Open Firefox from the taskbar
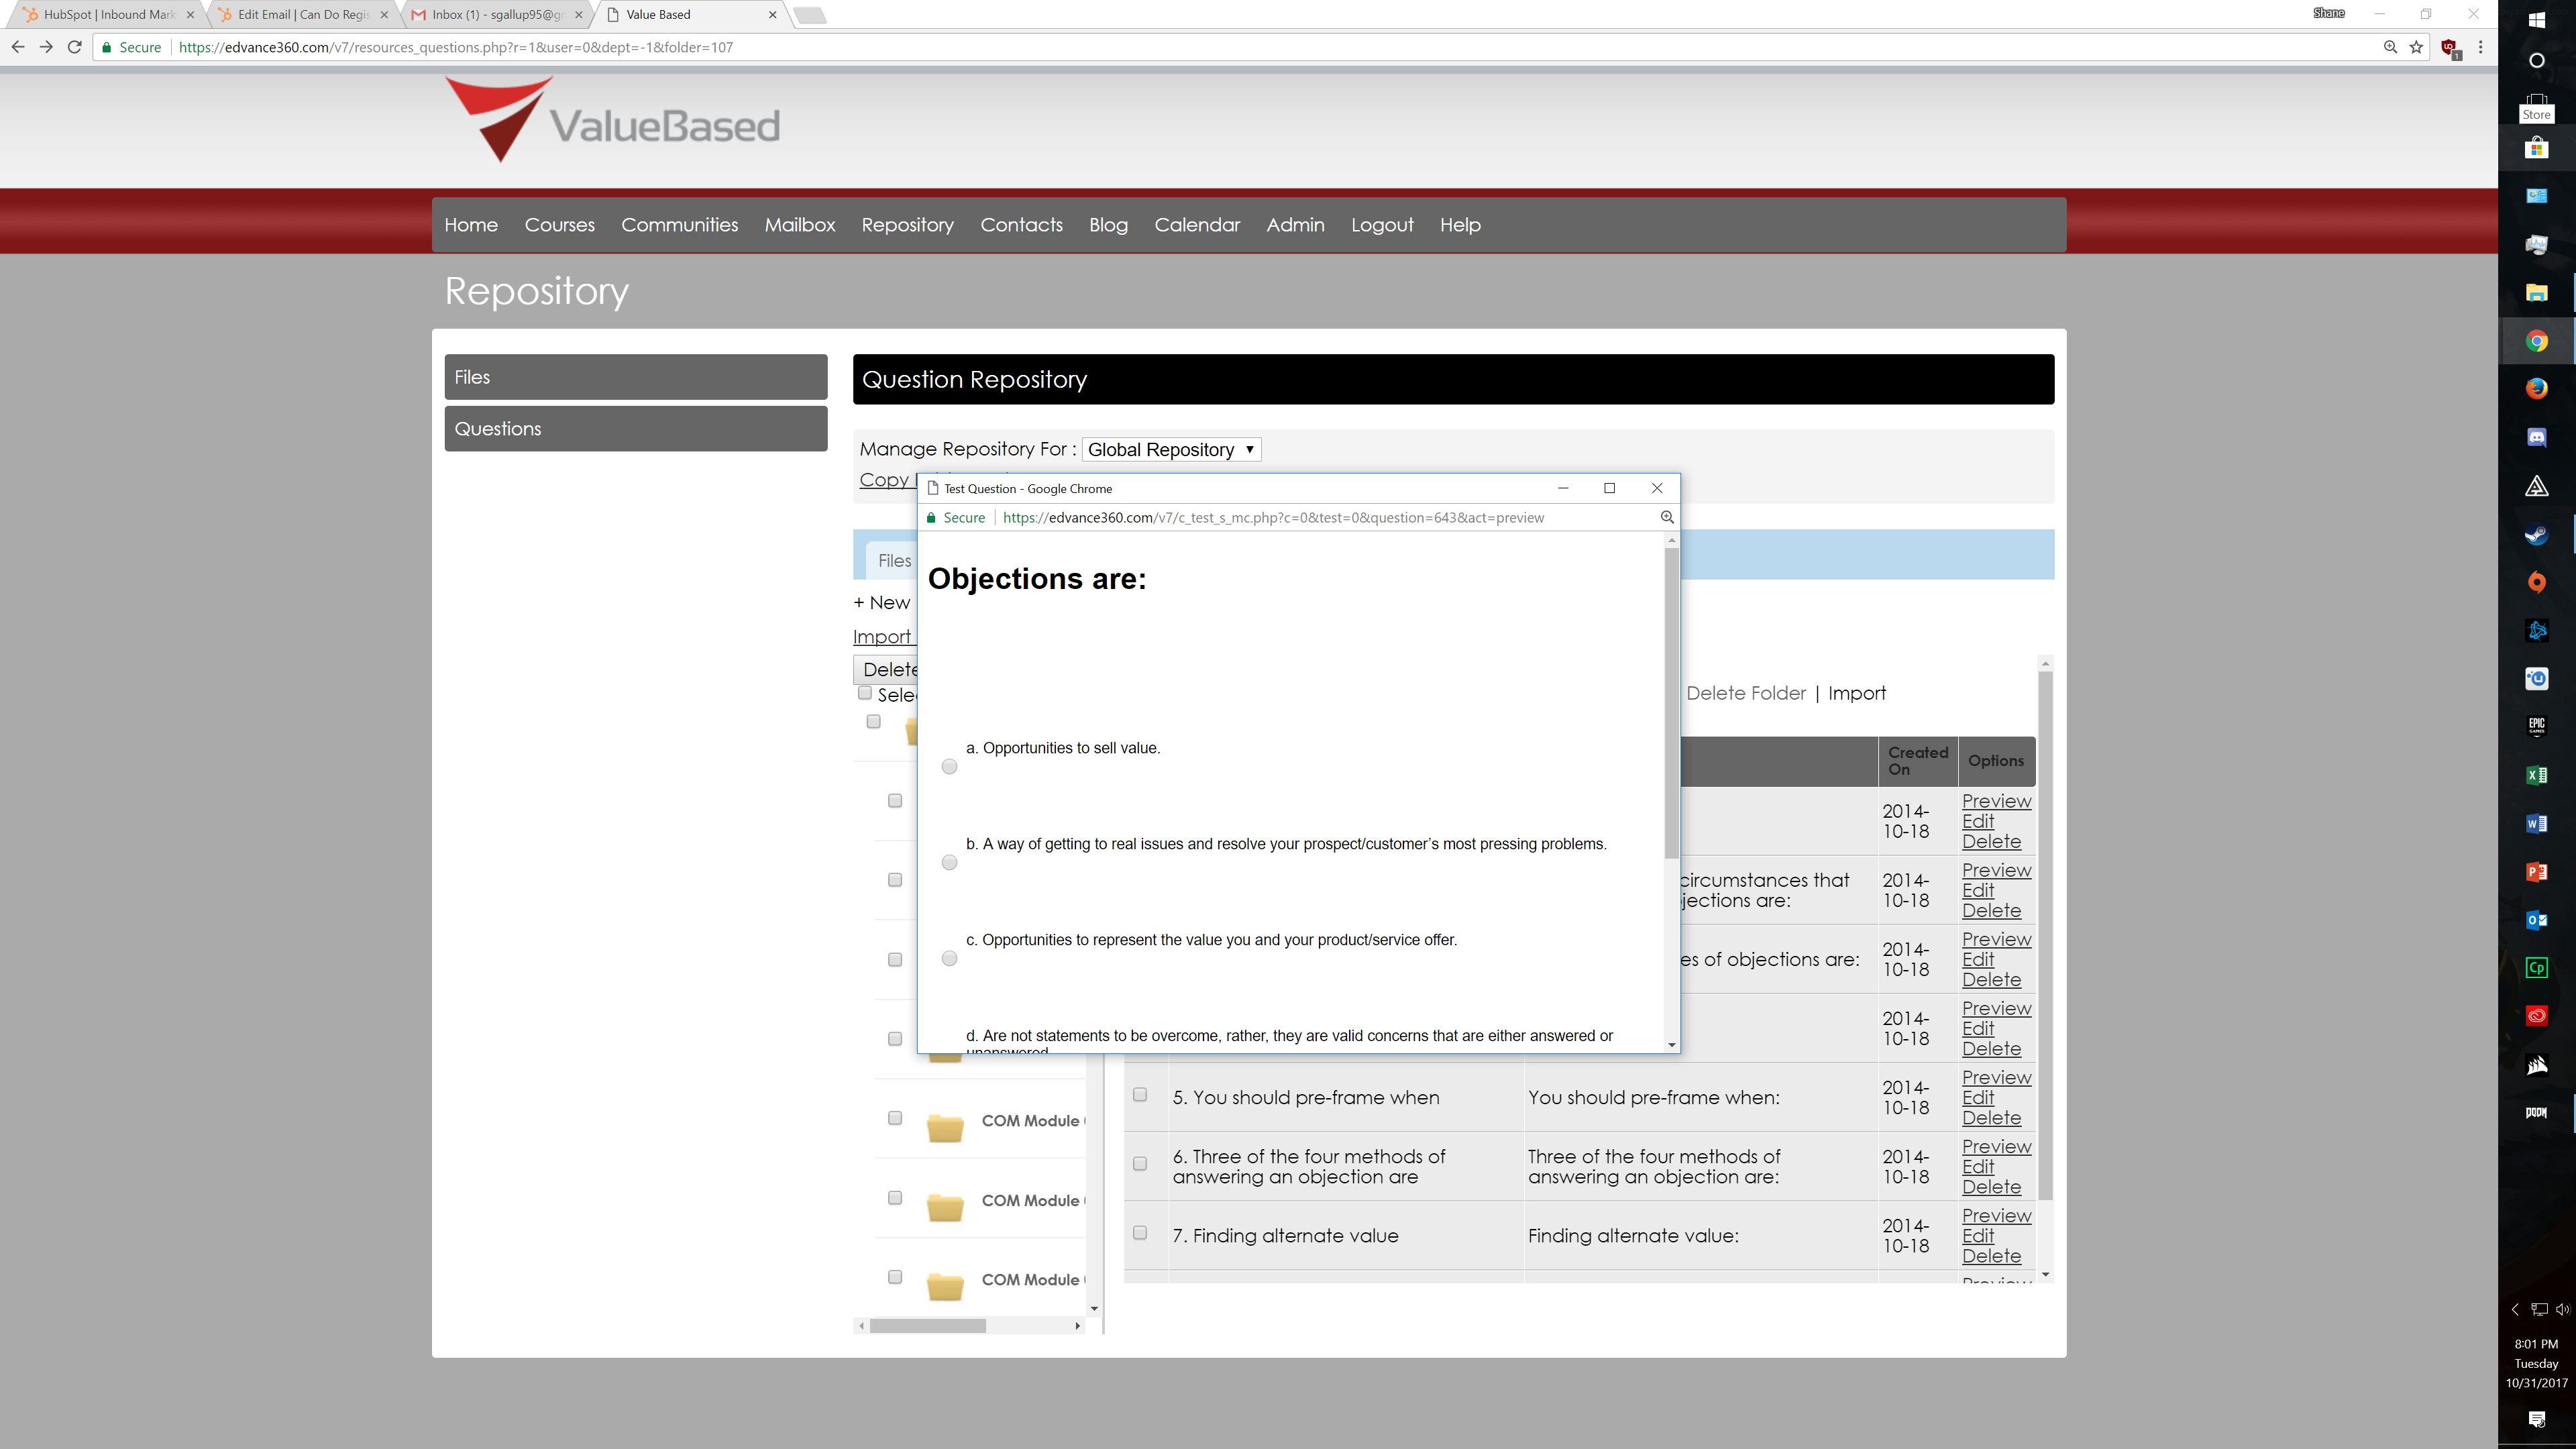This screenshot has width=2576, height=1449. [2536, 389]
